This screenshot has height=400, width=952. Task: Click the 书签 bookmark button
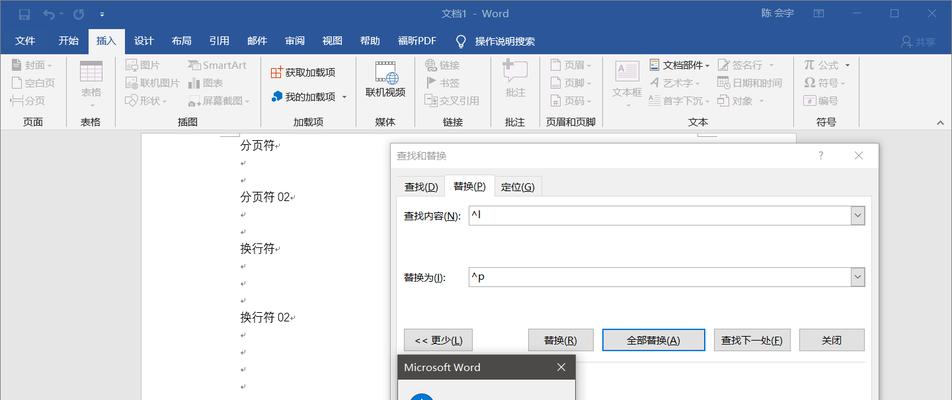coord(442,83)
